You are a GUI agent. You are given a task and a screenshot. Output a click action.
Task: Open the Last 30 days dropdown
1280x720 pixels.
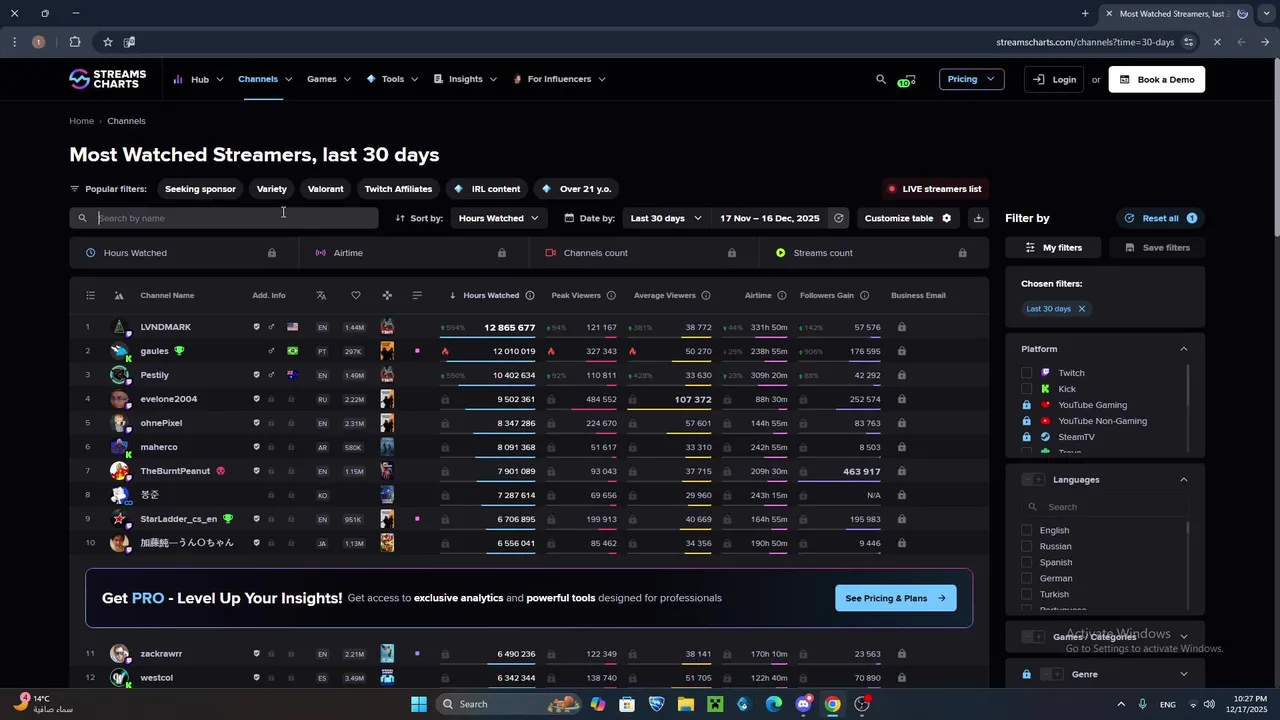pos(665,218)
